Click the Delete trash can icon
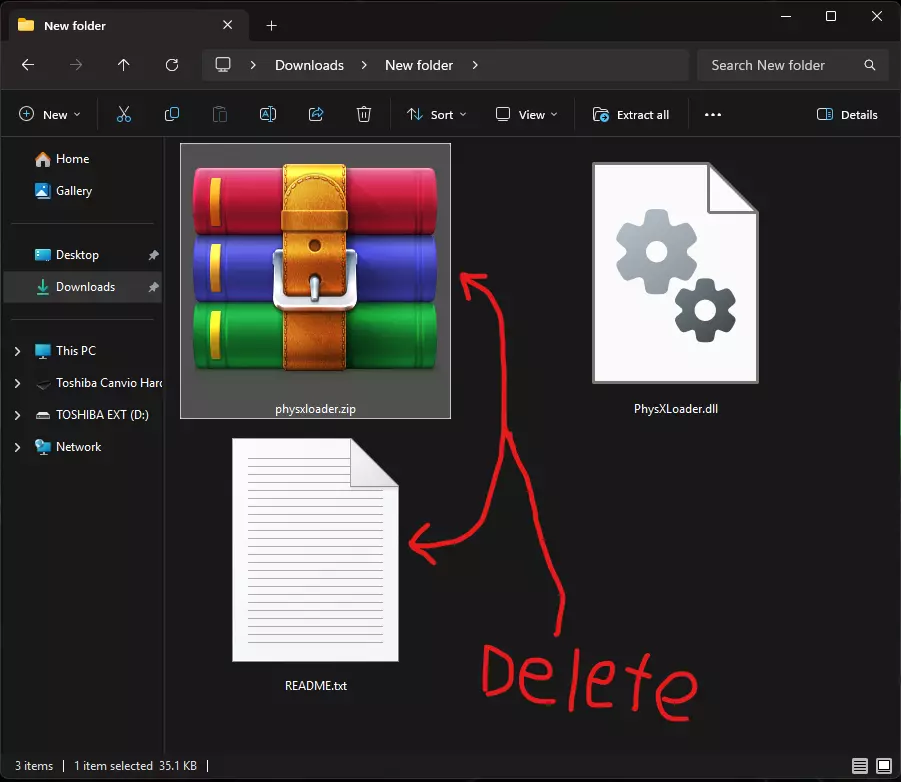Screen dimensions: 901x782 coord(364,115)
